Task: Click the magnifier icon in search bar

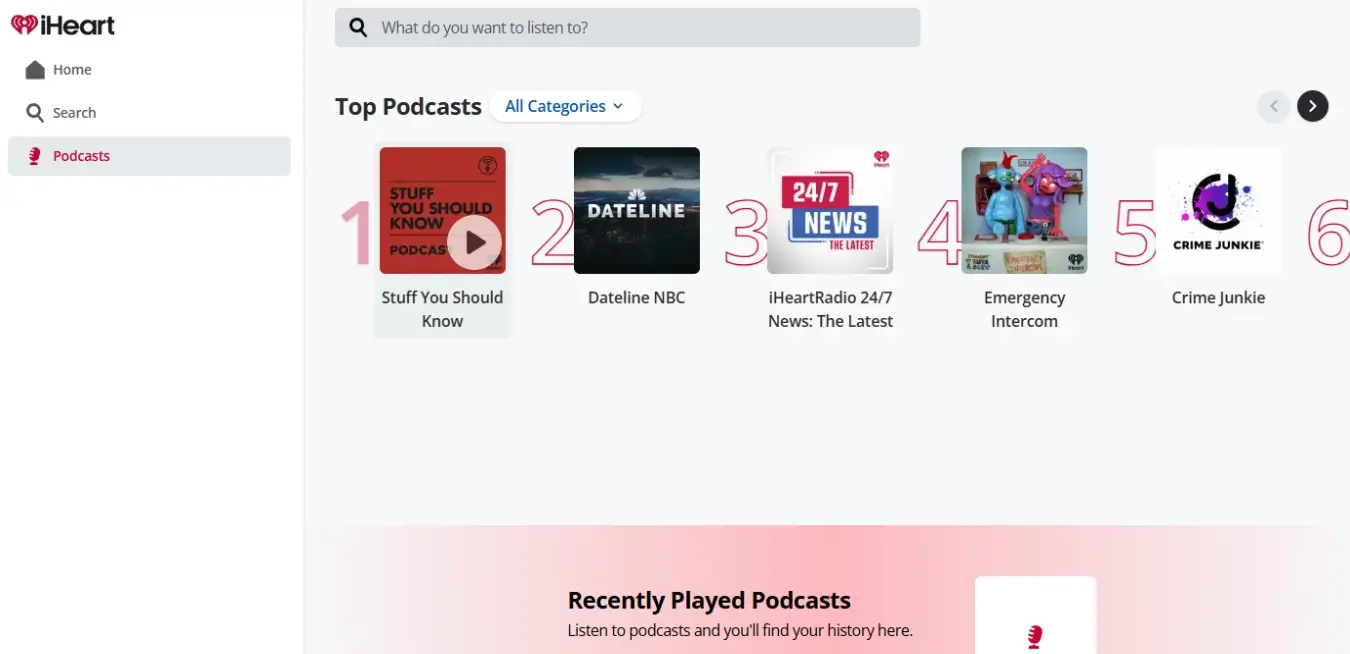Action: [x=358, y=28]
